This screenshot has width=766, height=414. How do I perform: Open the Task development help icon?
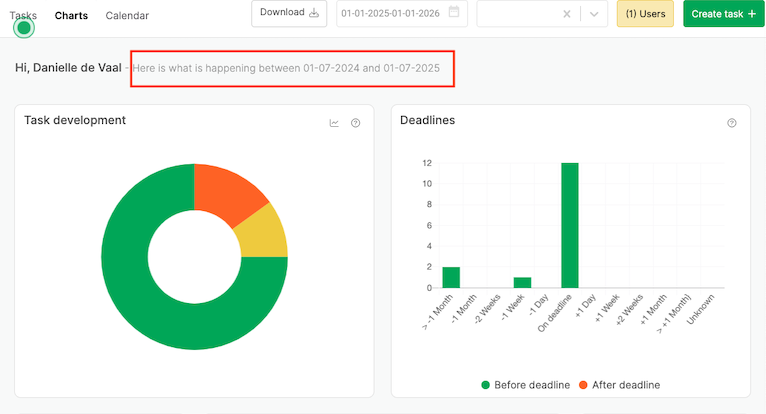point(355,124)
